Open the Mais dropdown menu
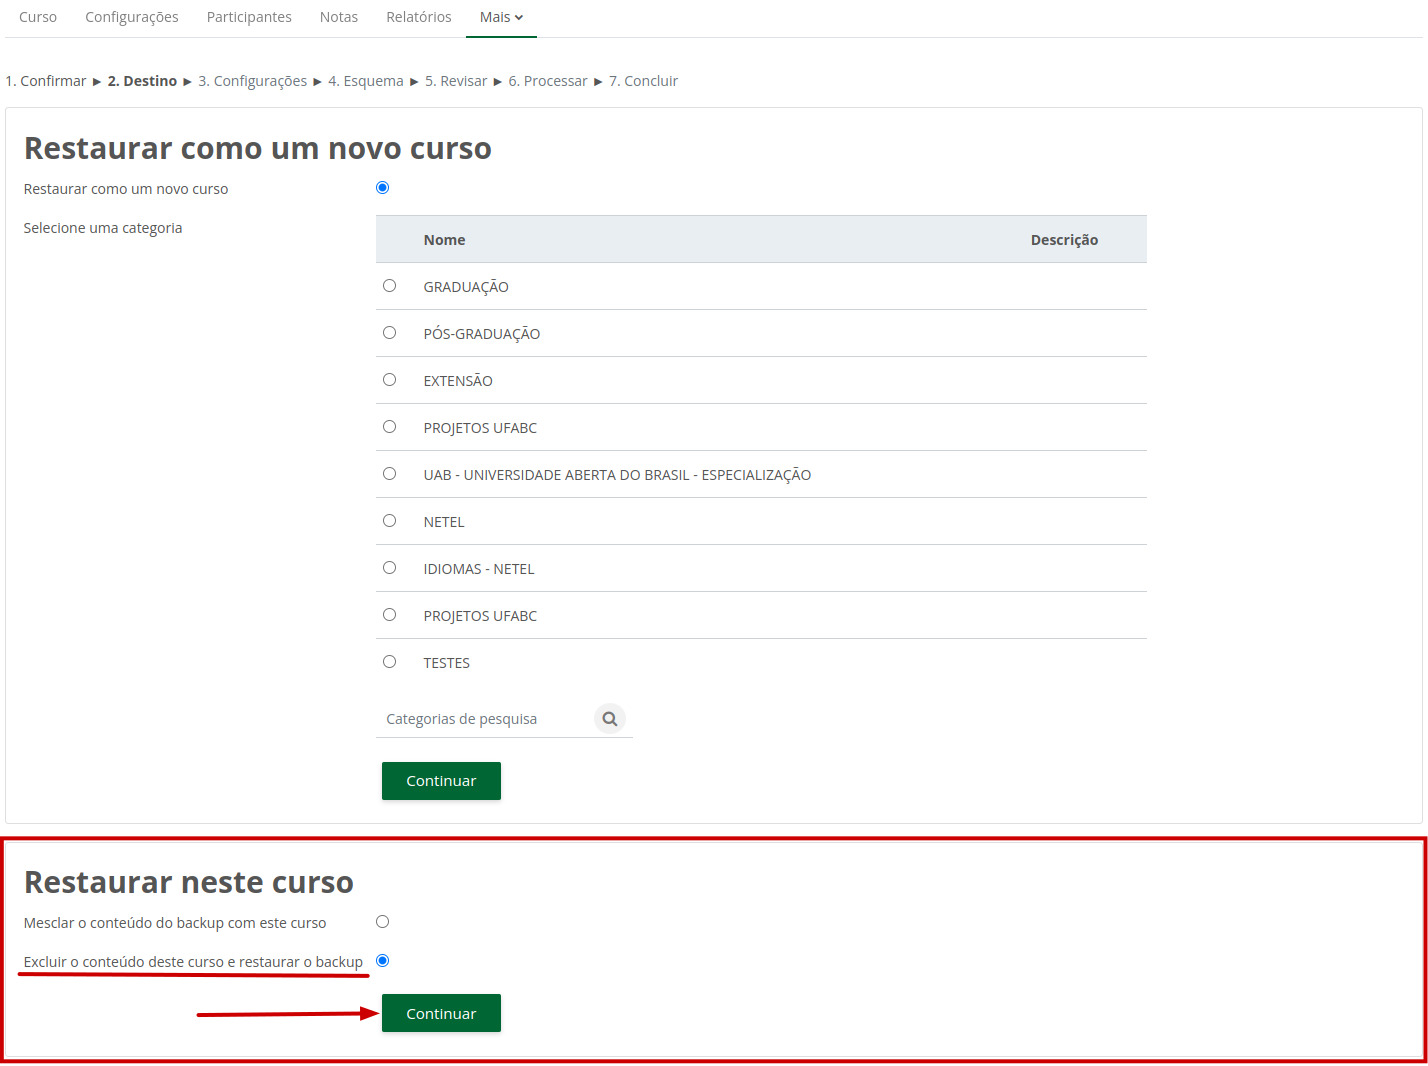This screenshot has height=1066, width=1428. click(x=499, y=17)
